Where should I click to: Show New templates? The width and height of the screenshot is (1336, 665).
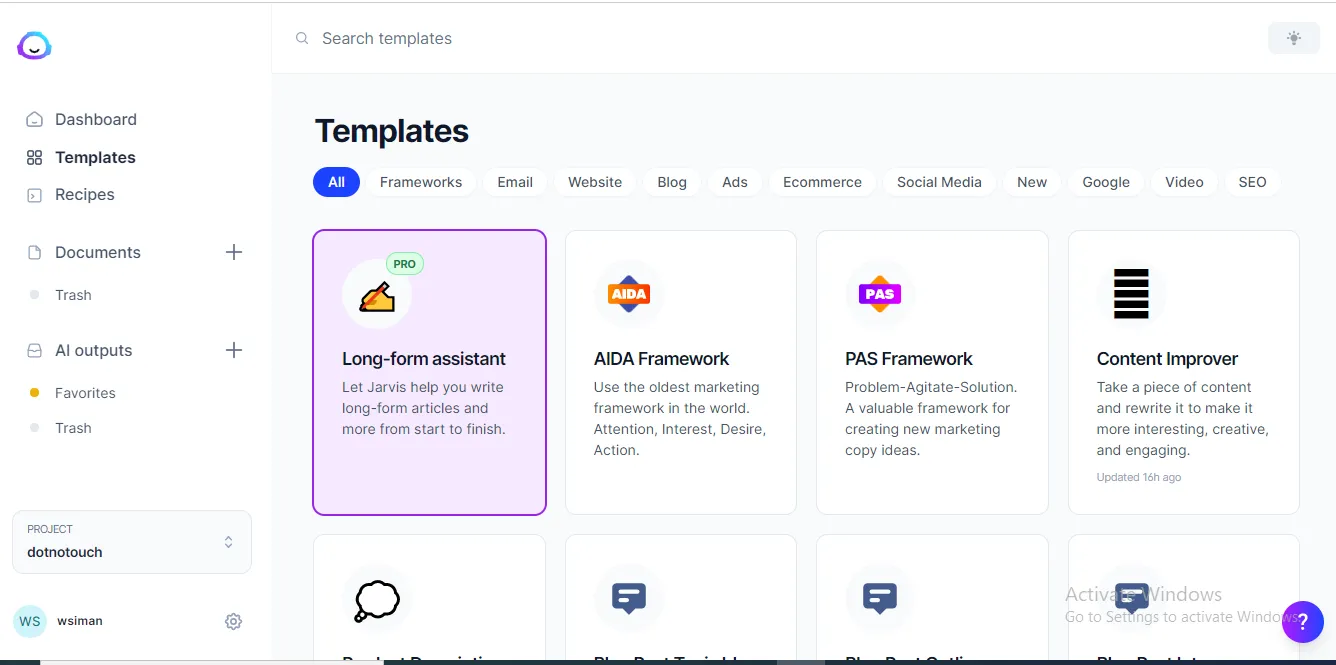[x=1032, y=182]
